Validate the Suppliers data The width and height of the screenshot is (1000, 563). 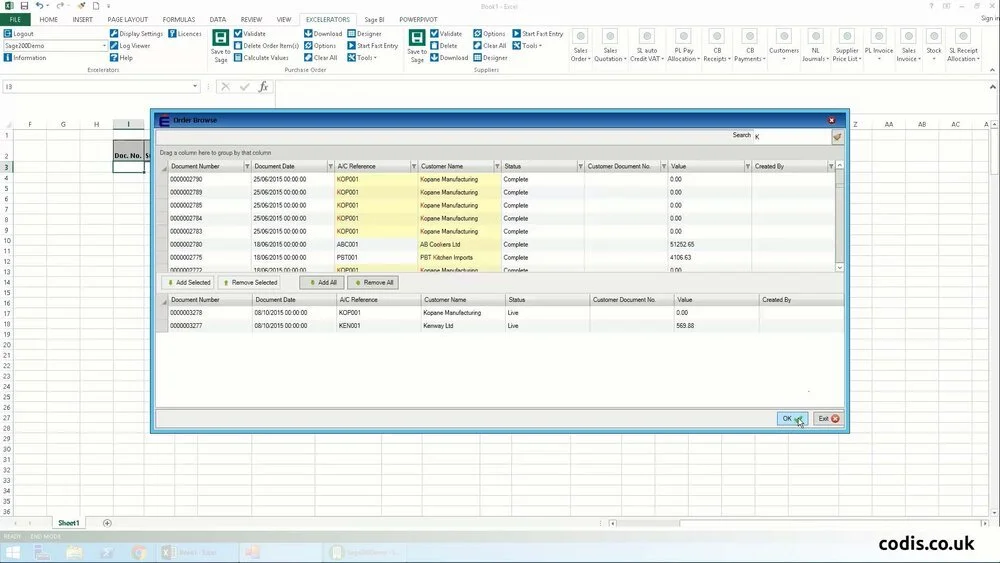point(446,34)
